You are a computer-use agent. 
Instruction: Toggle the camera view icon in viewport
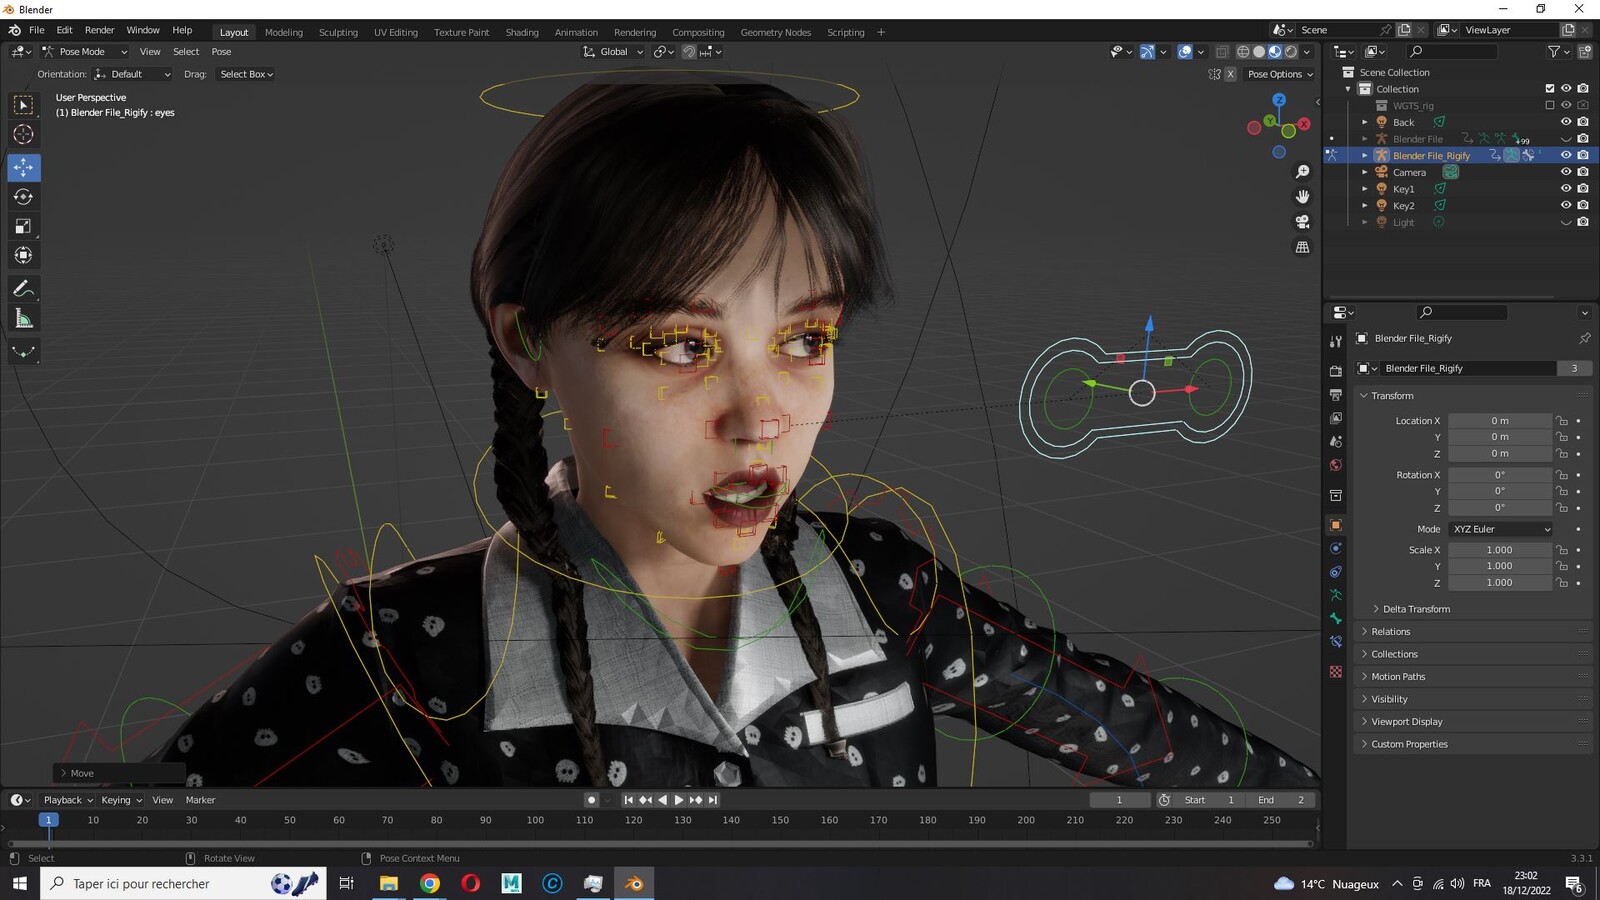point(1302,222)
